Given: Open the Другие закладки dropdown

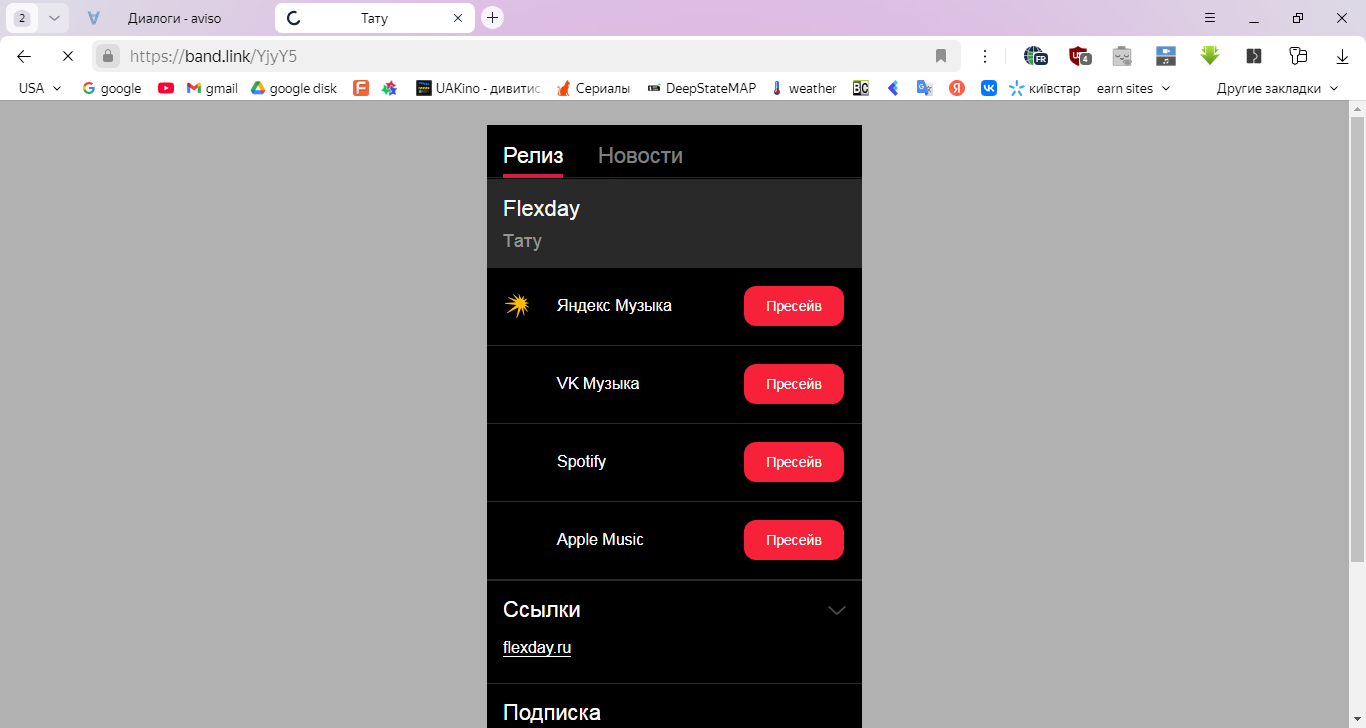Looking at the screenshot, I should (x=1277, y=88).
